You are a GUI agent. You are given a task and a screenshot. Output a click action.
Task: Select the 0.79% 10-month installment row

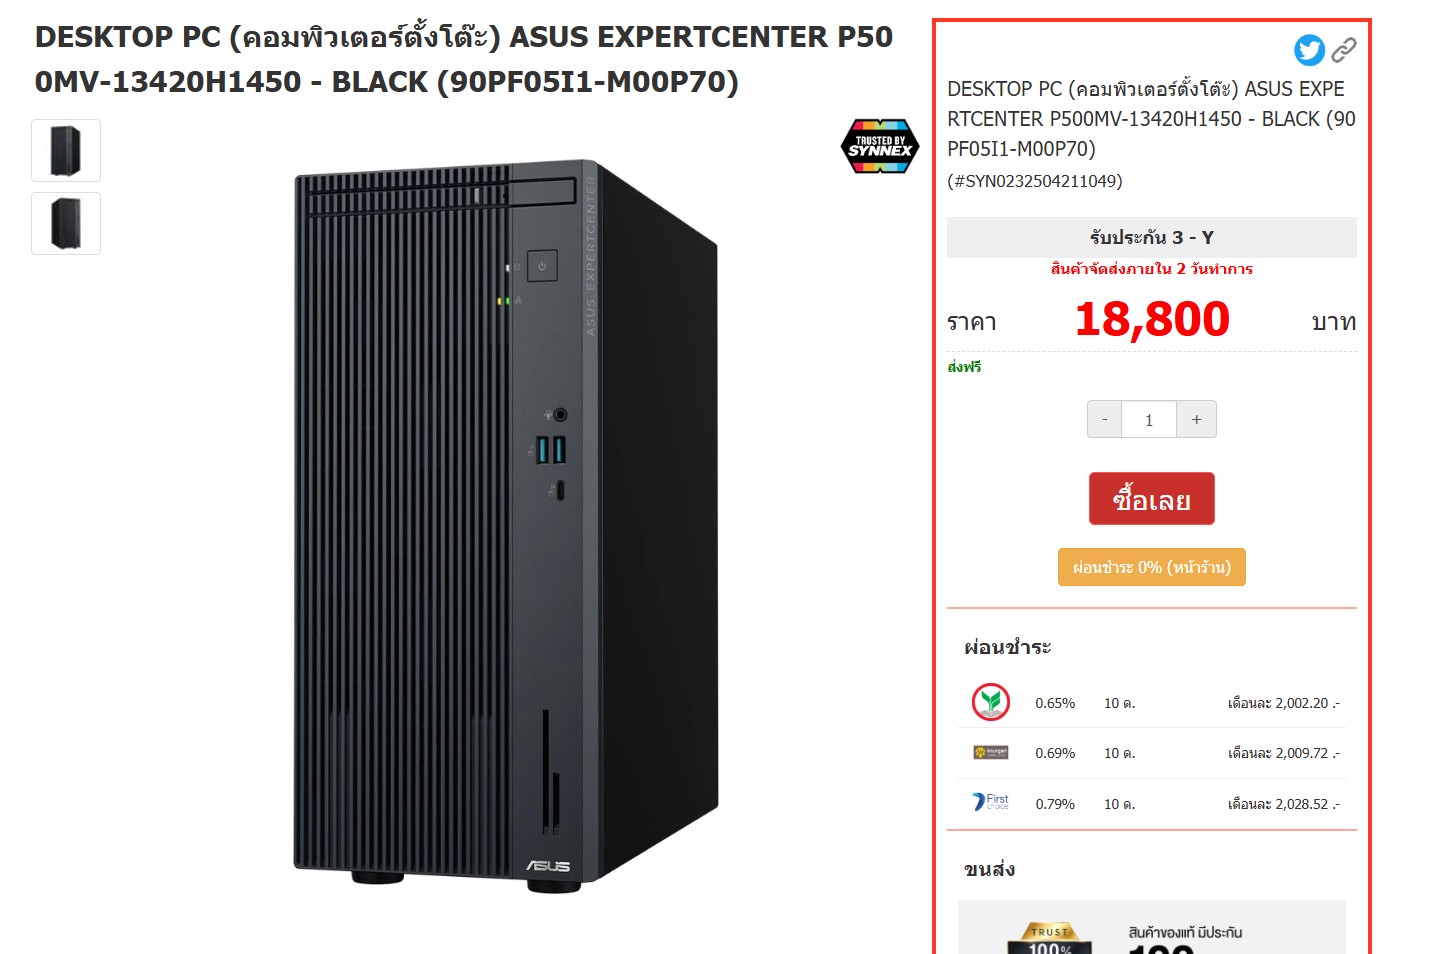[1152, 804]
